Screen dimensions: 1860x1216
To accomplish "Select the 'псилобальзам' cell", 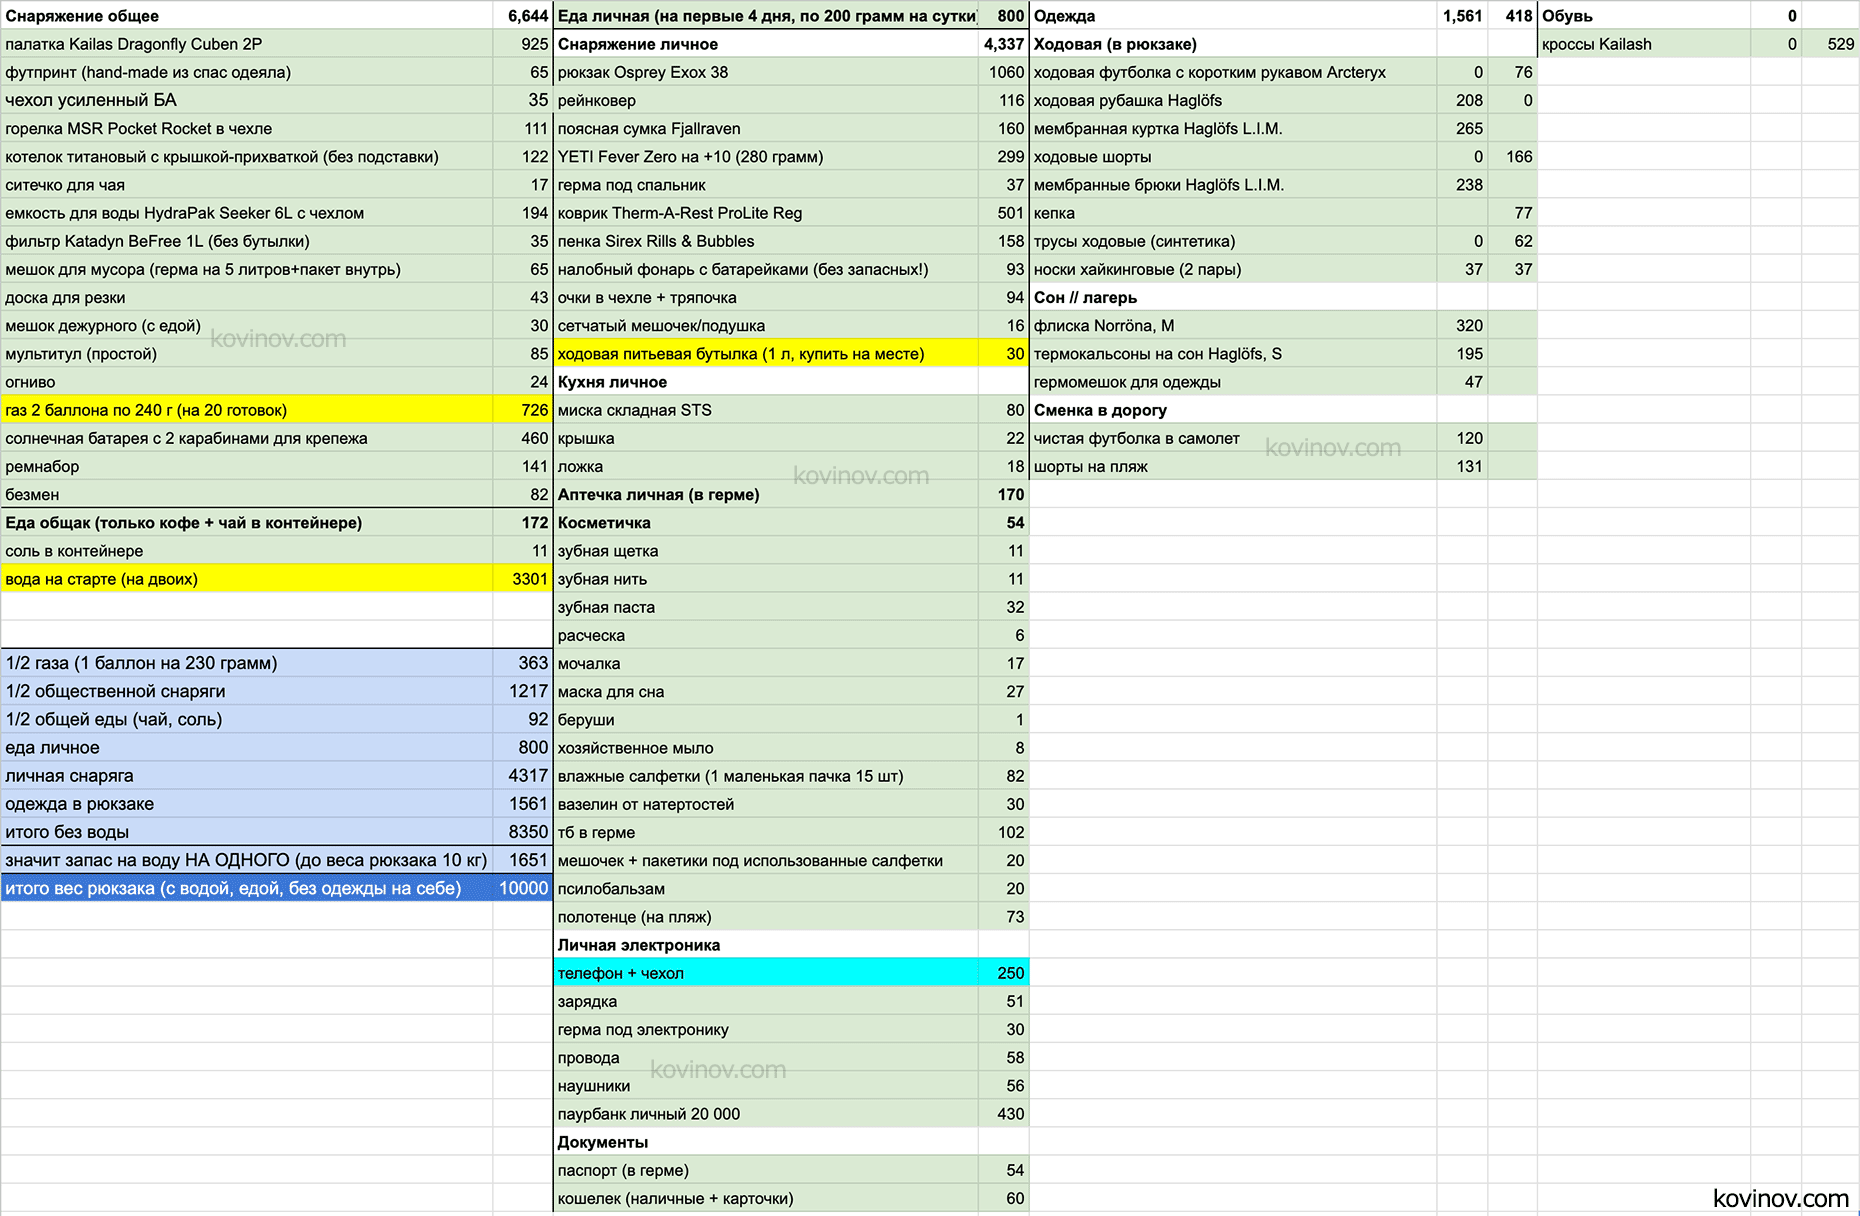I will click(x=766, y=888).
